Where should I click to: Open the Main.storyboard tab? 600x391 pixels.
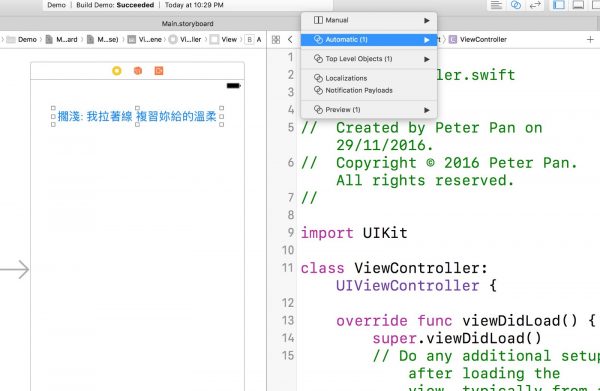tap(188, 24)
